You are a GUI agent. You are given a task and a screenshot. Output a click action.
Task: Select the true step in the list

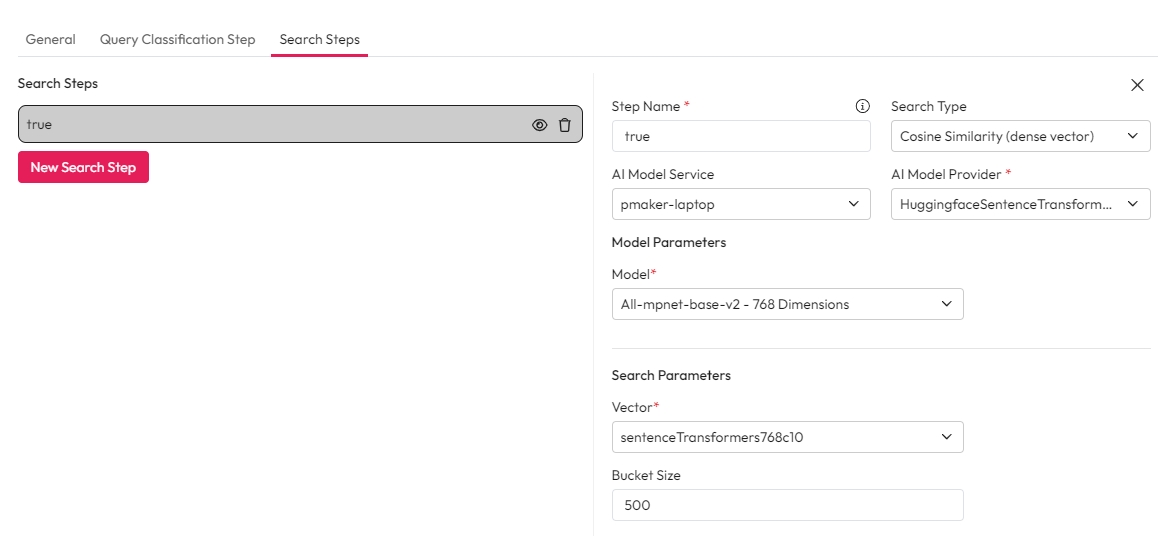[270, 125]
